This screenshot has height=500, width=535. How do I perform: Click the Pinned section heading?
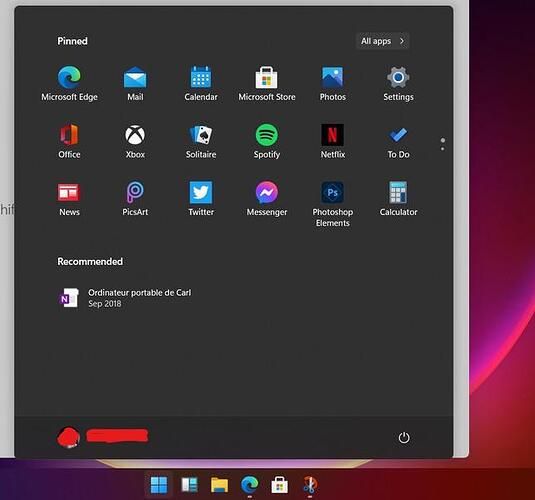coord(72,41)
